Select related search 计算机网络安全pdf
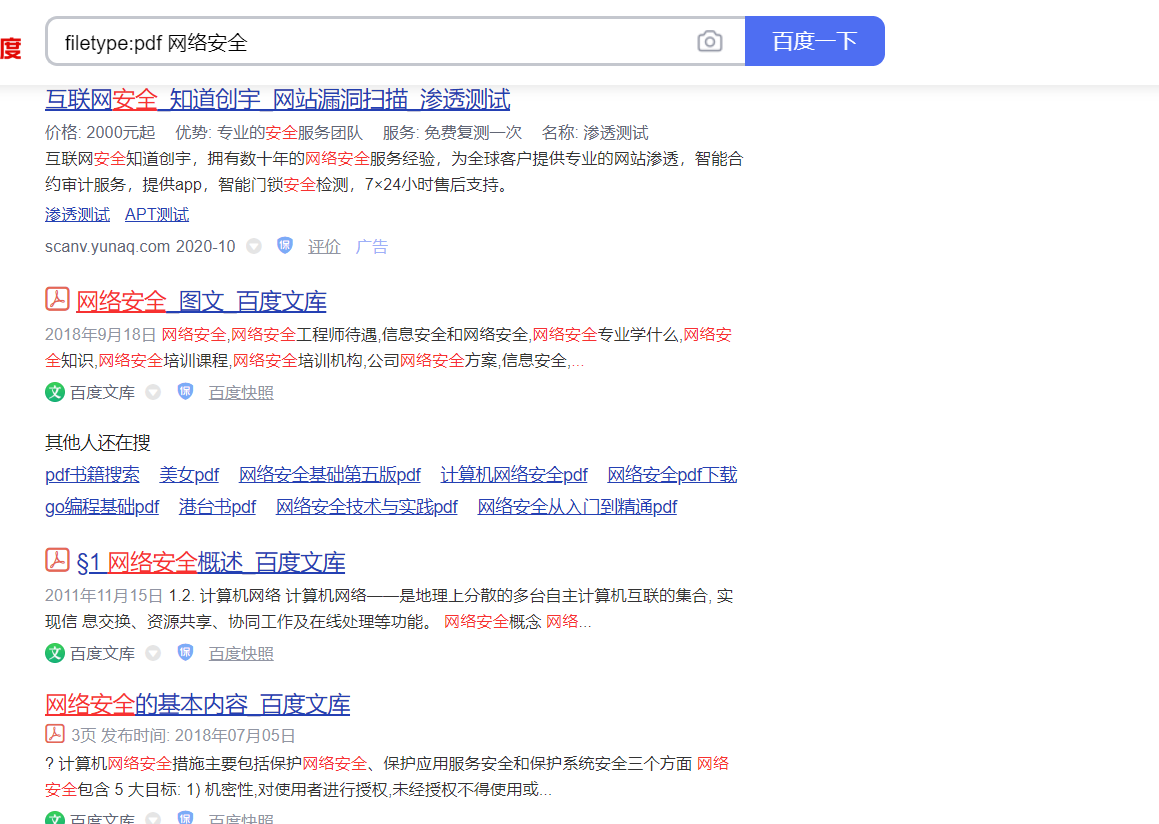The width and height of the screenshot is (1159, 824). point(514,474)
